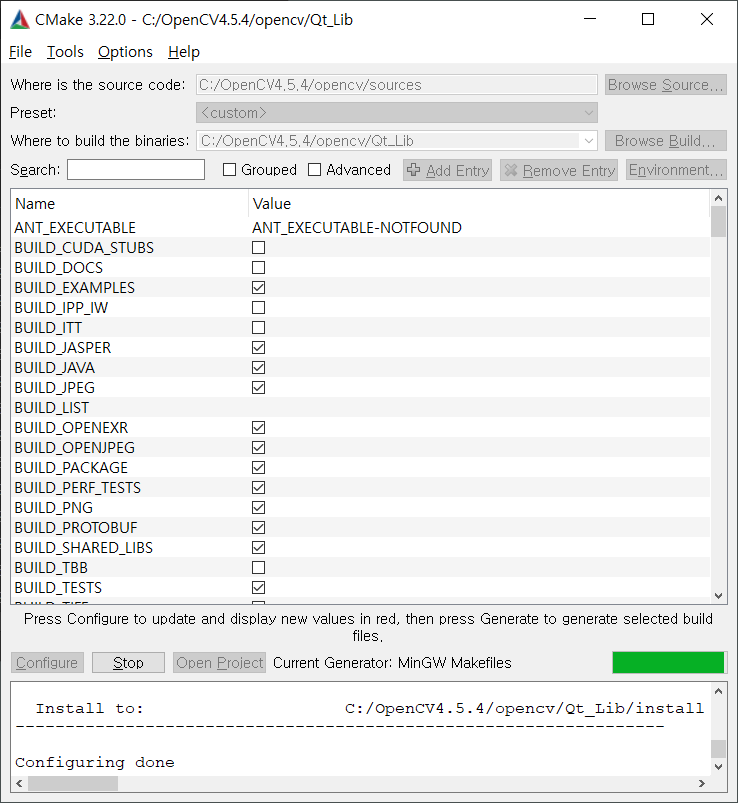The width and height of the screenshot is (738, 803).
Task: Click left arrow of log horizontal scrollbar
Action: point(19,784)
